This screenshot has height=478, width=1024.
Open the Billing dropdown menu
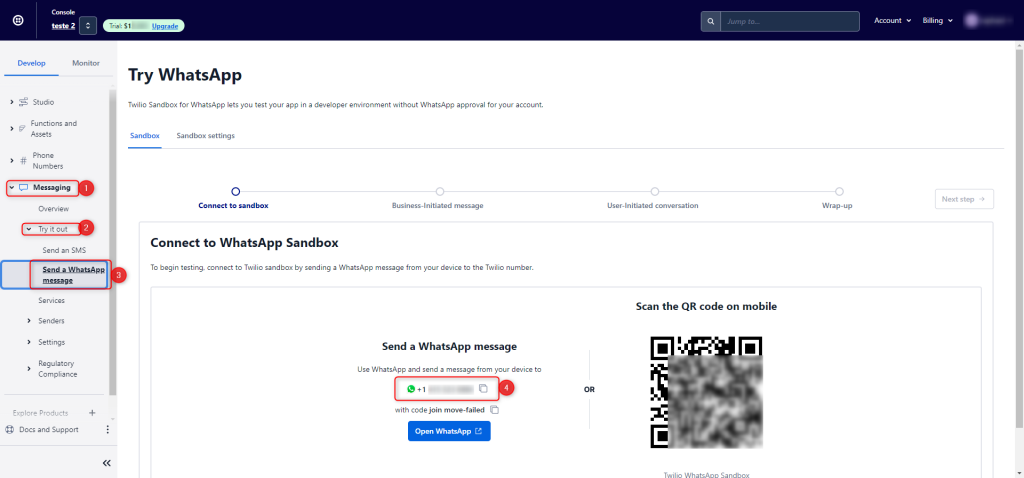(937, 21)
